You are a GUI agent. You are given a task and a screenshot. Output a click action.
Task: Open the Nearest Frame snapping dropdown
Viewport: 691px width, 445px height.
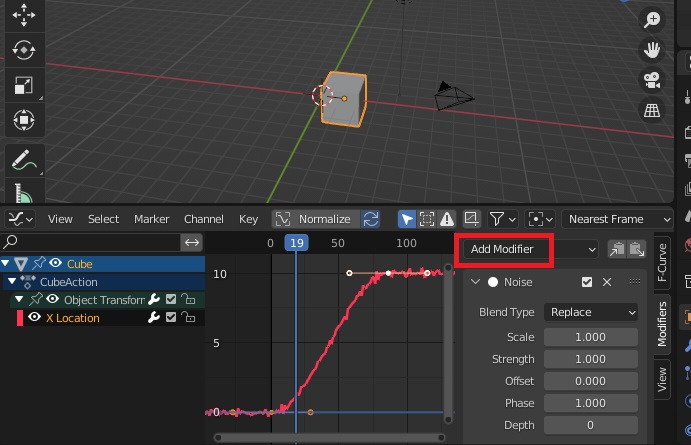point(618,219)
